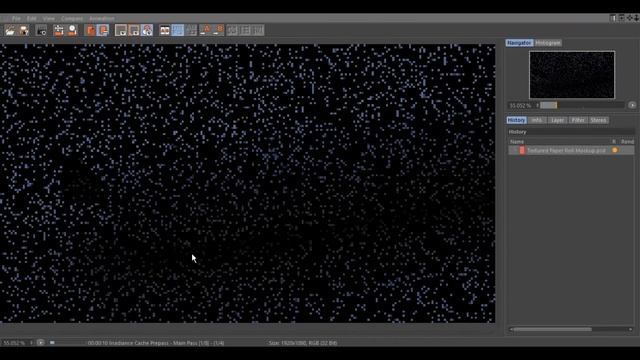The height and width of the screenshot is (360, 640).
Task: Toggle the highlighted orange channel display icon
Action: tap(103, 30)
